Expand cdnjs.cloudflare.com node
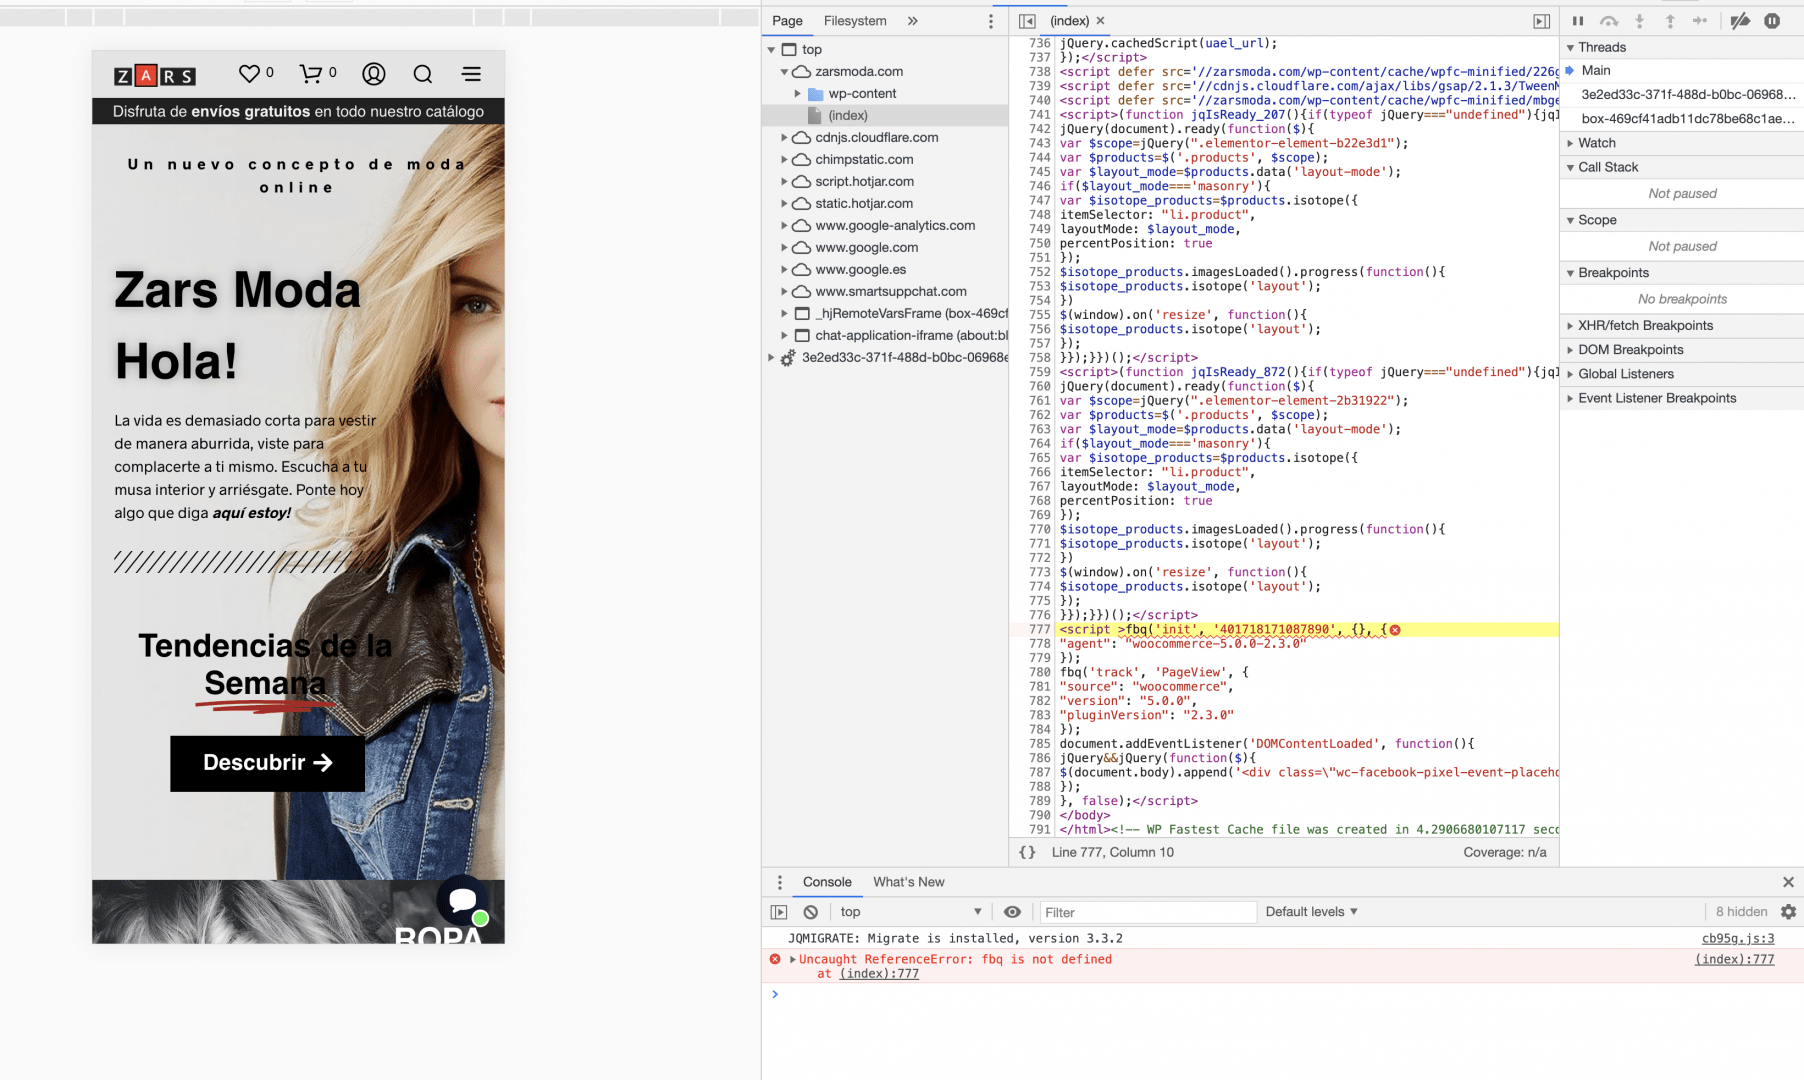This screenshot has width=1804, height=1080. point(784,138)
